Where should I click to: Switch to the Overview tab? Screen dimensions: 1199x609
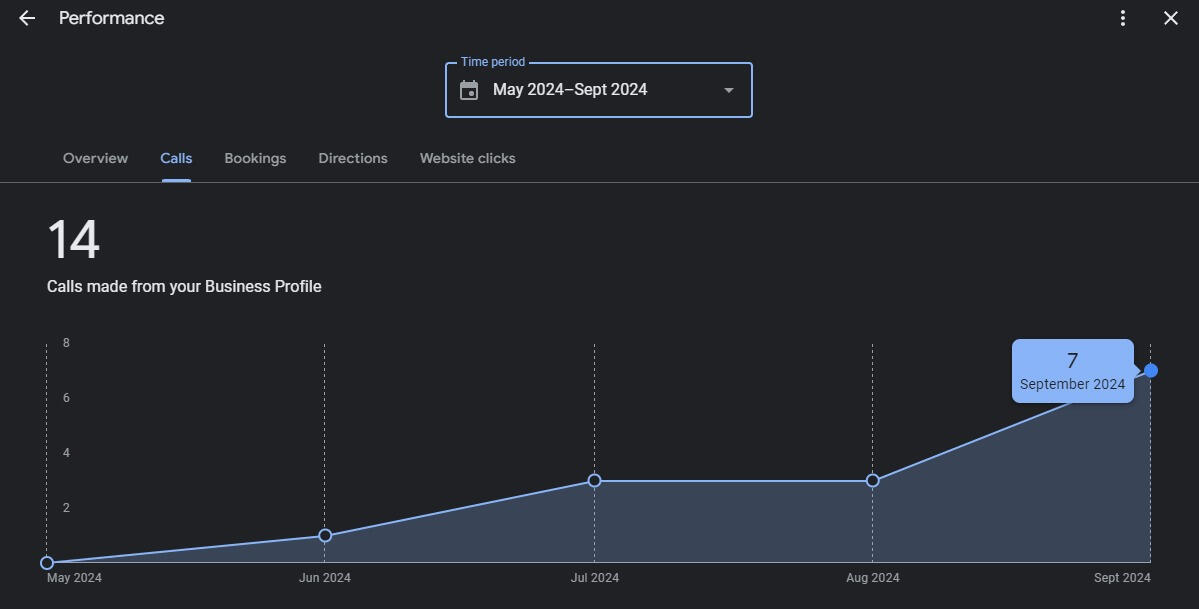click(95, 158)
